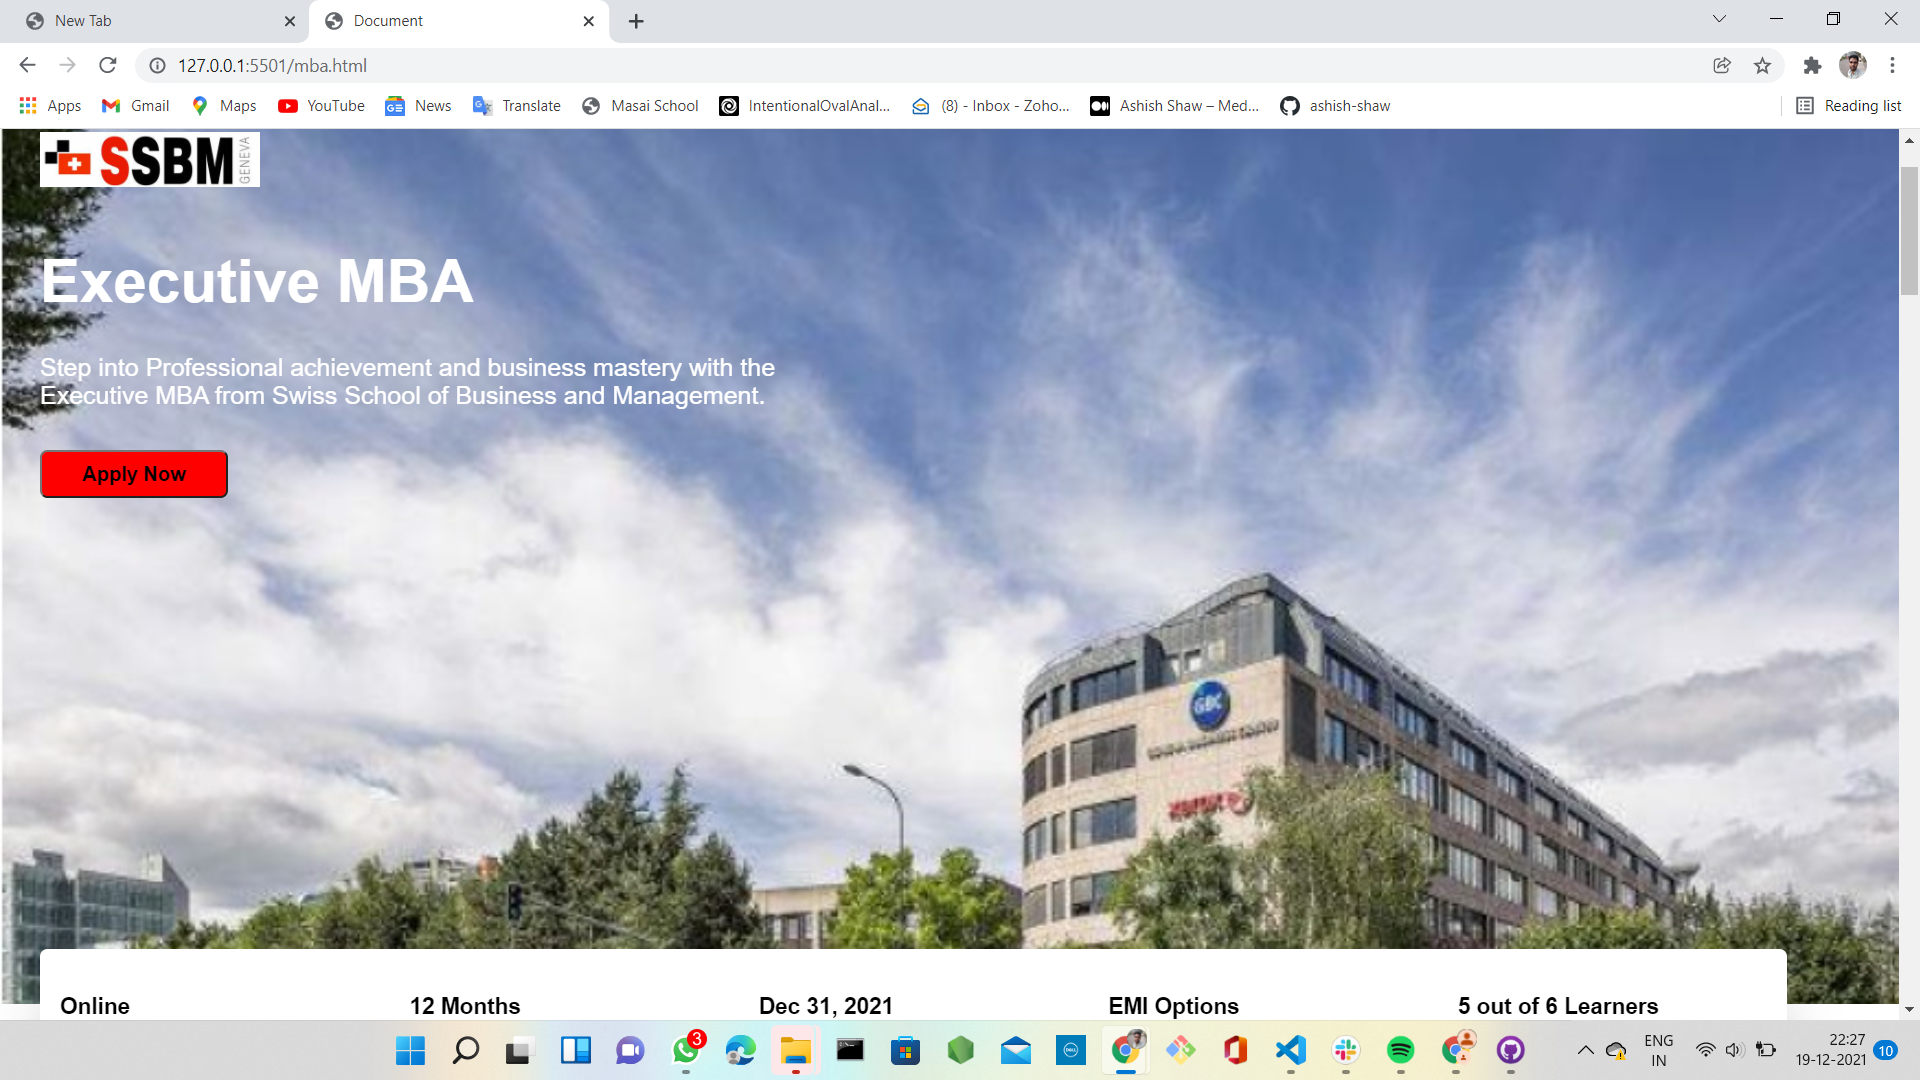The width and height of the screenshot is (1920, 1080).
Task: Show hidden system tray icons
Action: [1585, 1050]
